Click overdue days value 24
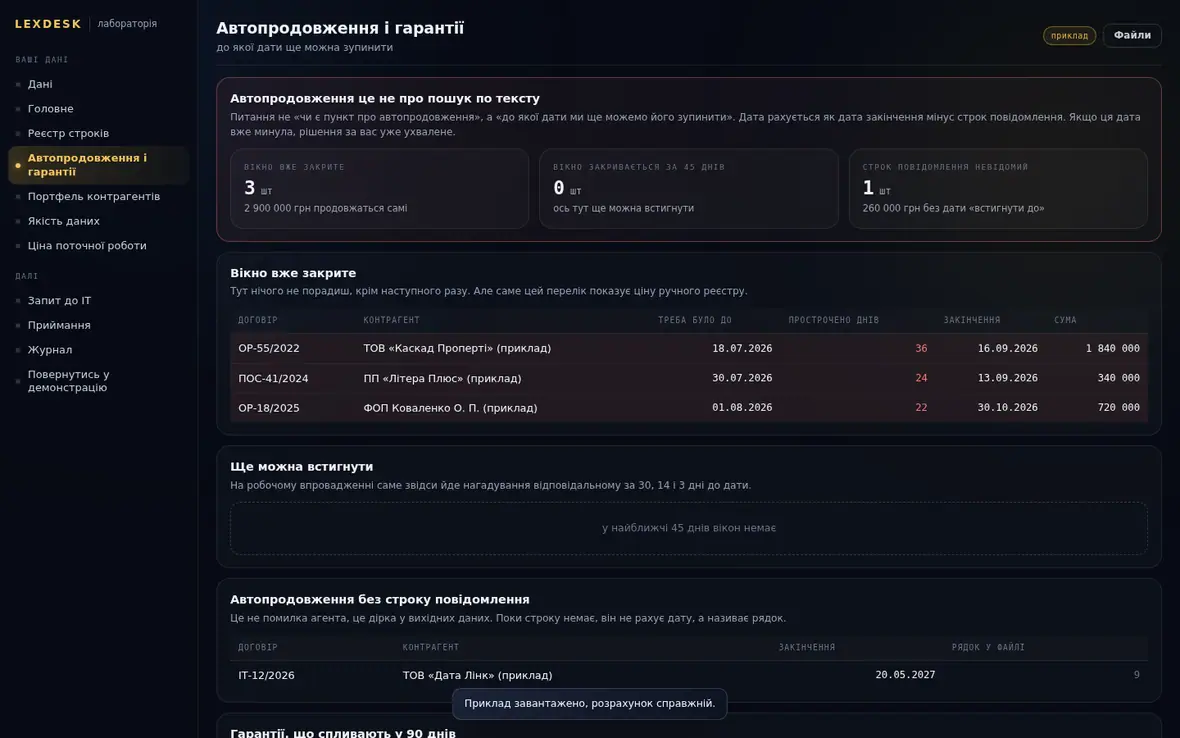Image resolution: width=1180 pixels, height=738 pixels. pos(921,378)
